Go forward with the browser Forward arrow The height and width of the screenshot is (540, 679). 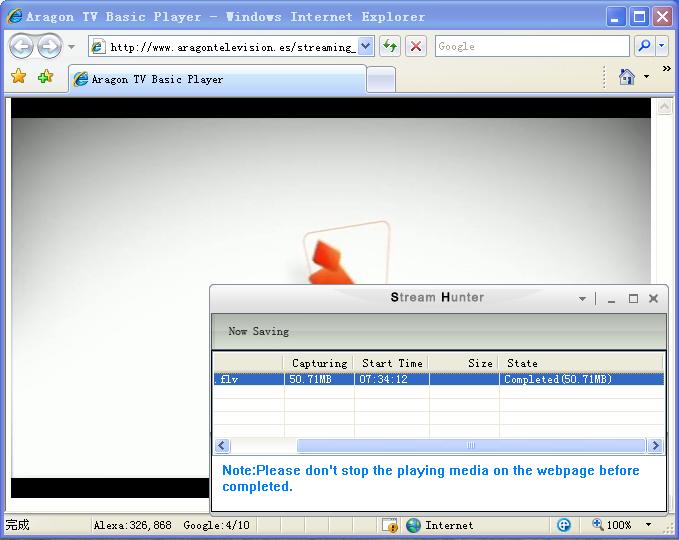[49, 46]
